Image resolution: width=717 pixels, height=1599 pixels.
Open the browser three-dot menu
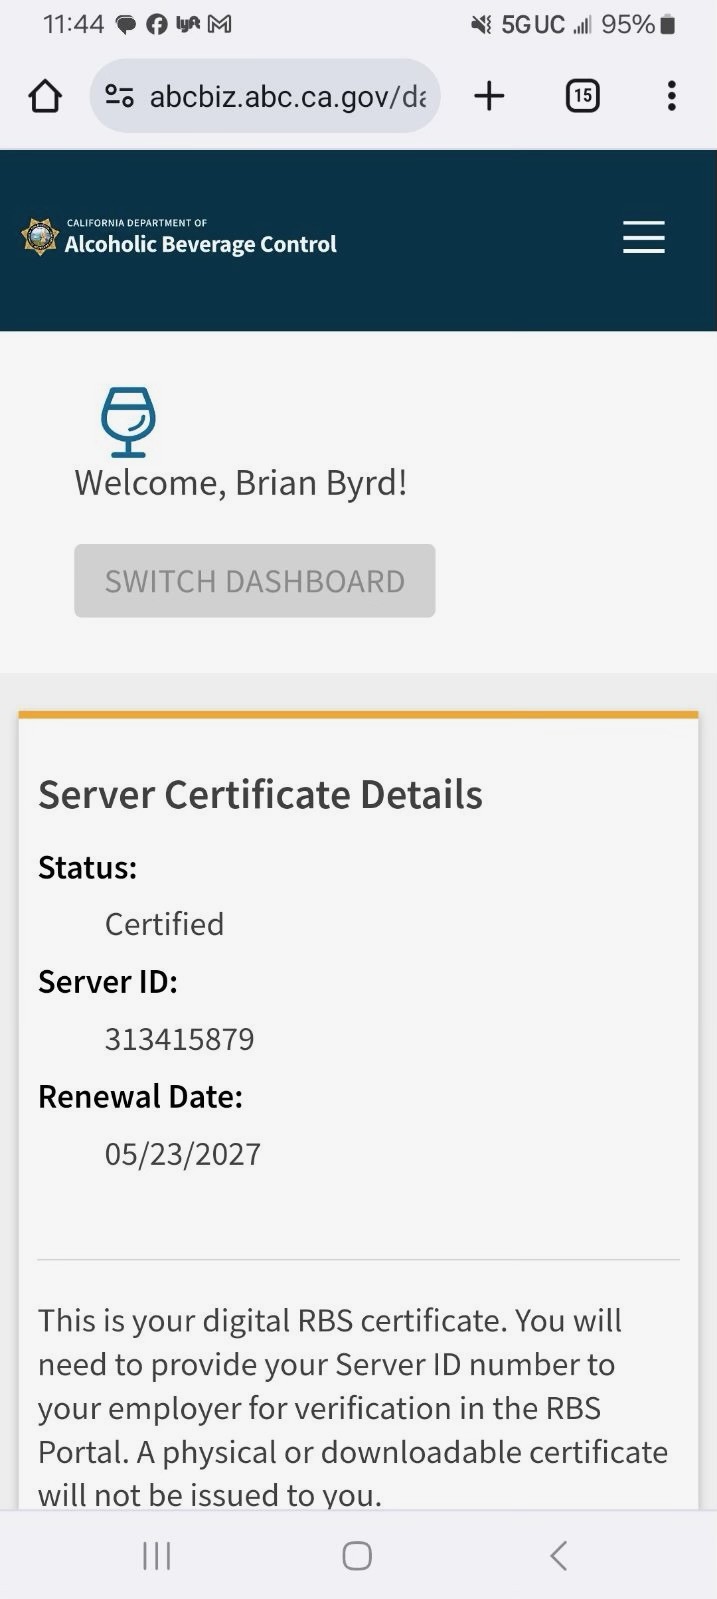pos(671,96)
